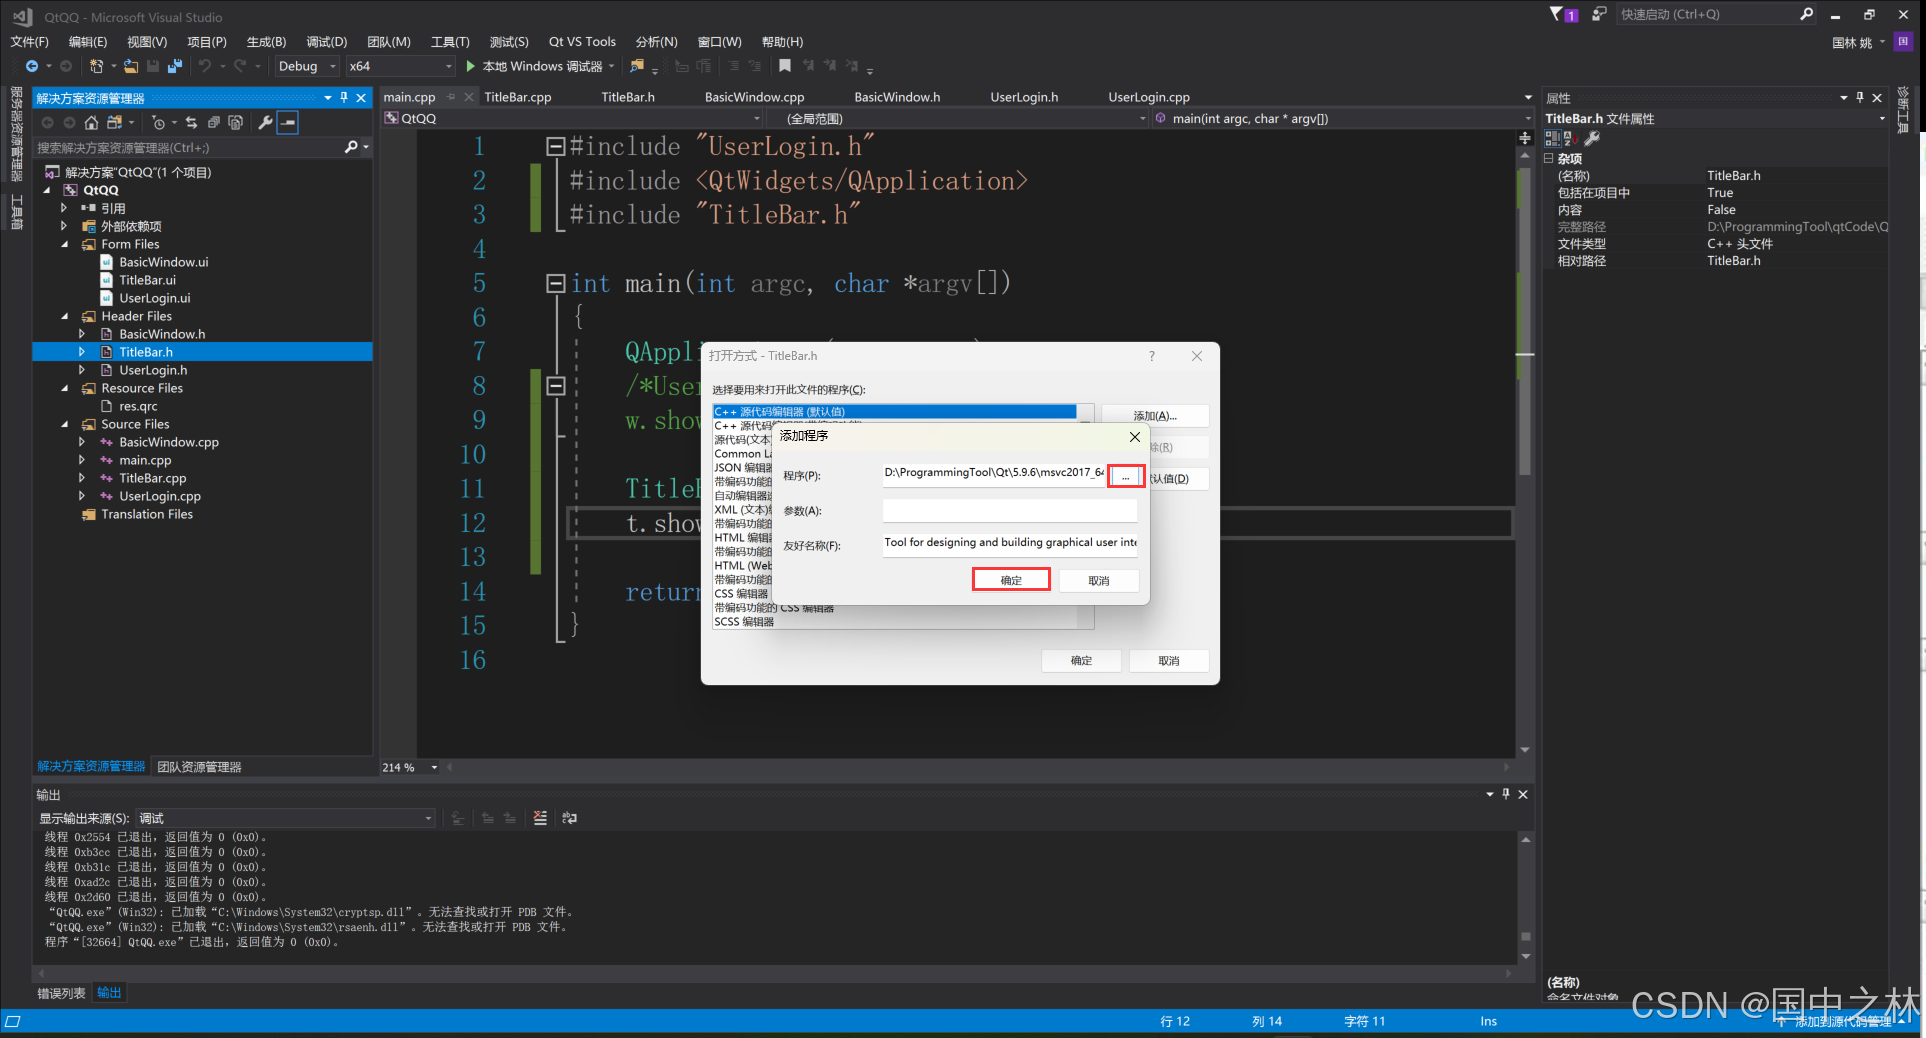Collapse the main function on line 5
Image resolution: width=1926 pixels, height=1038 pixels.
tap(556, 284)
